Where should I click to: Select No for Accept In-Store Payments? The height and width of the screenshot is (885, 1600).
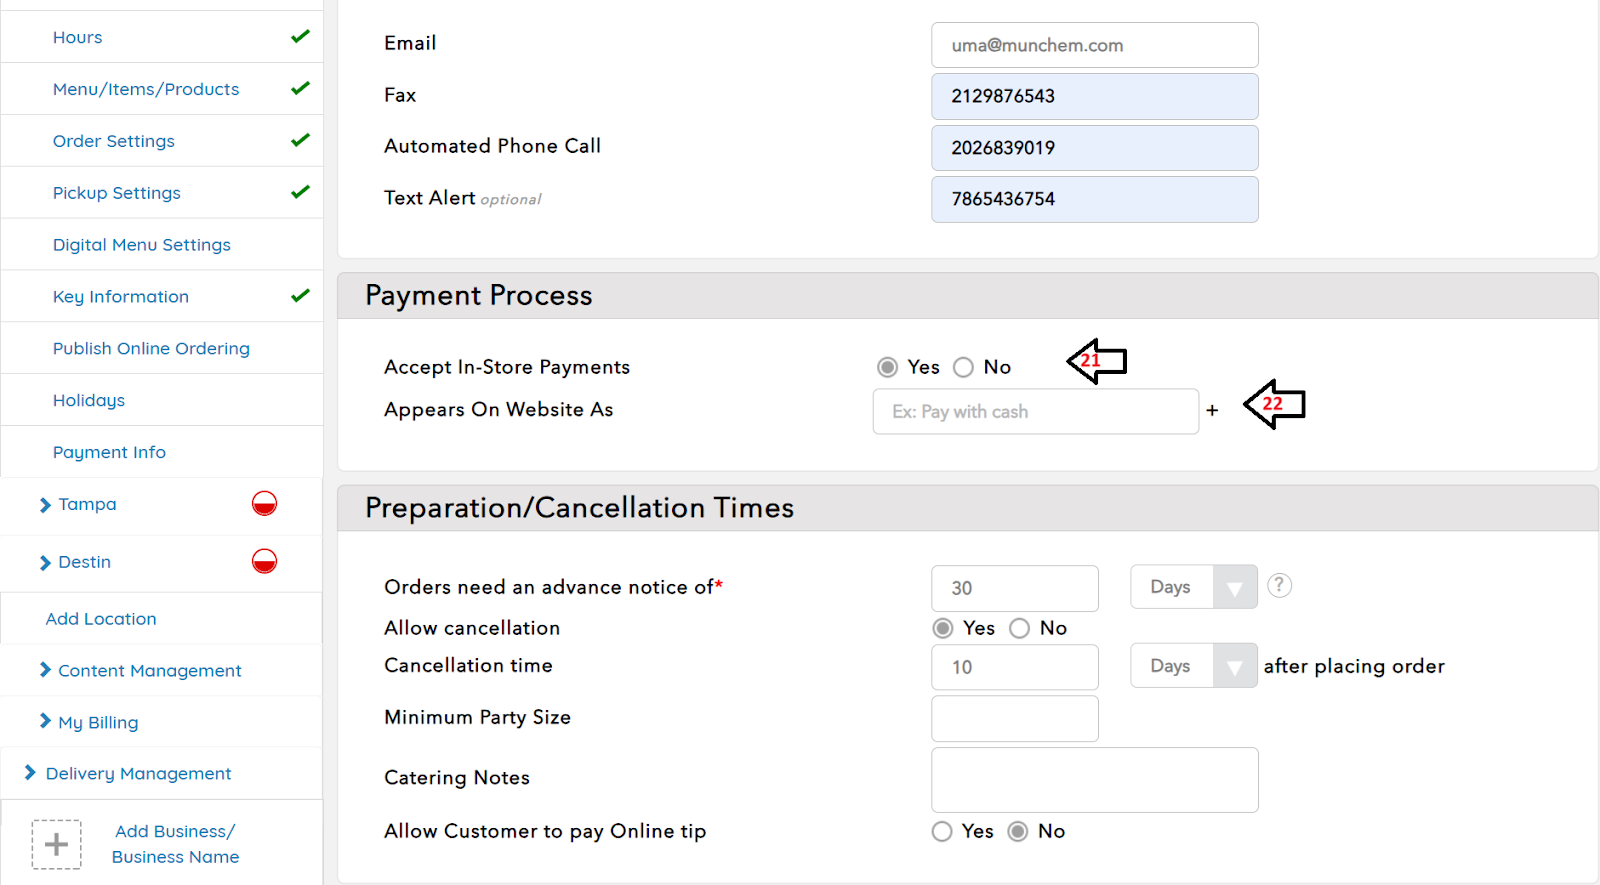point(963,367)
